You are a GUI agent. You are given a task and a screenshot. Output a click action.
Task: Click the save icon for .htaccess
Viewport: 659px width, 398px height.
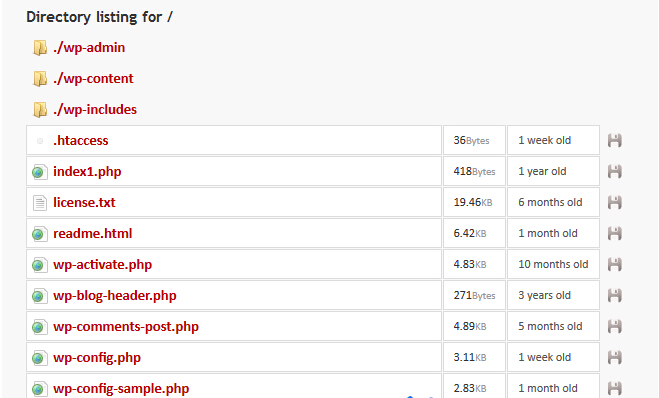click(614, 140)
